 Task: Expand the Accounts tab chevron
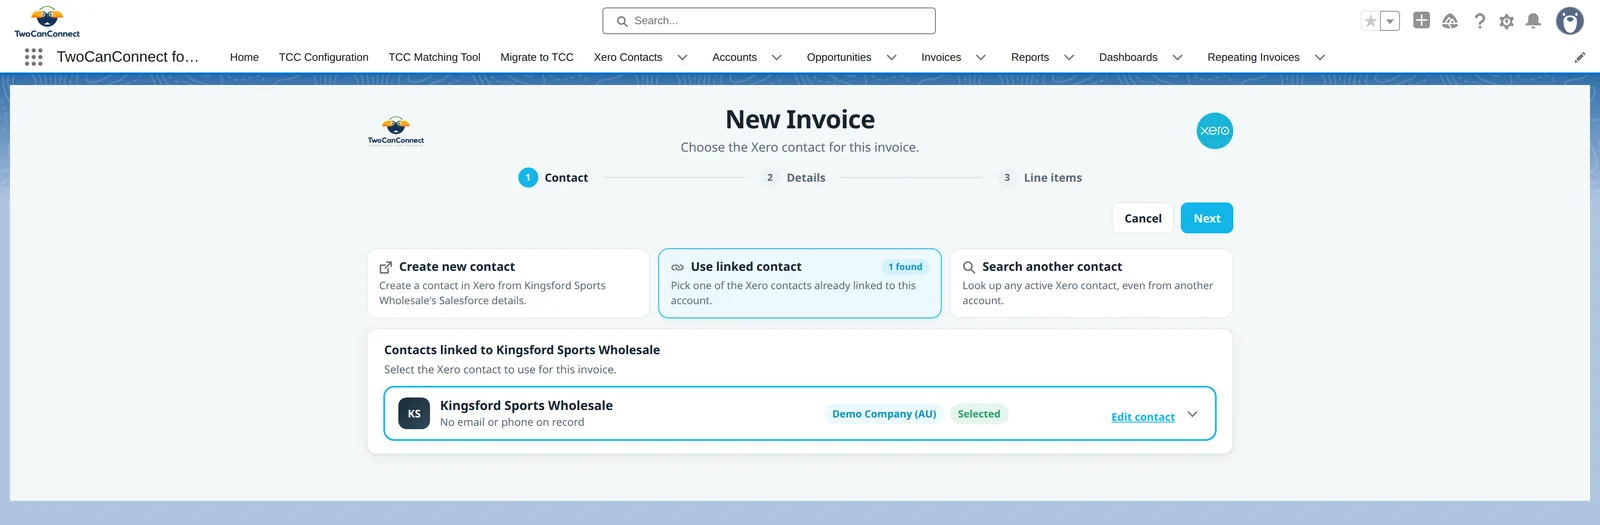tap(776, 58)
